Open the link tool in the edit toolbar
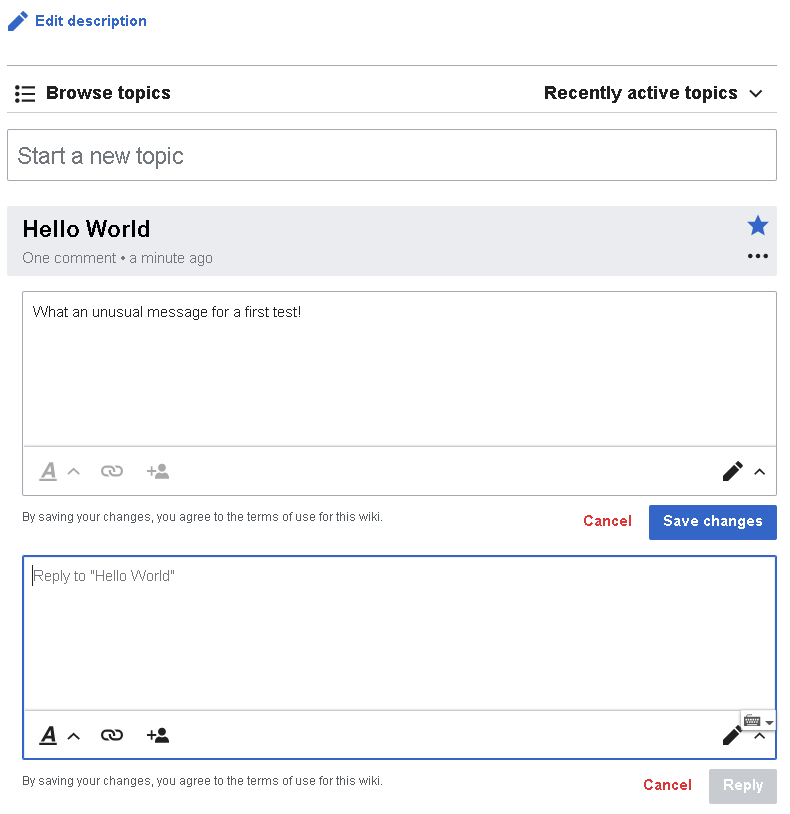Image resolution: width=790 pixels, height=814 pixels. (x=112, y=471)
